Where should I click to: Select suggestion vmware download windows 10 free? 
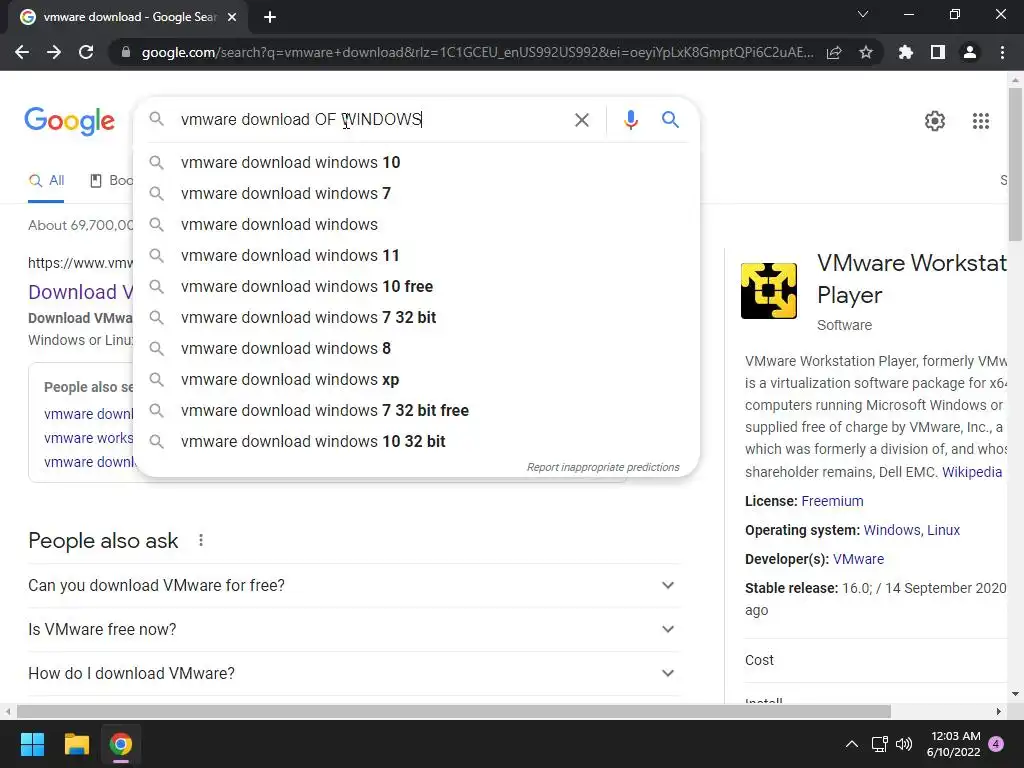pos(416,286)
